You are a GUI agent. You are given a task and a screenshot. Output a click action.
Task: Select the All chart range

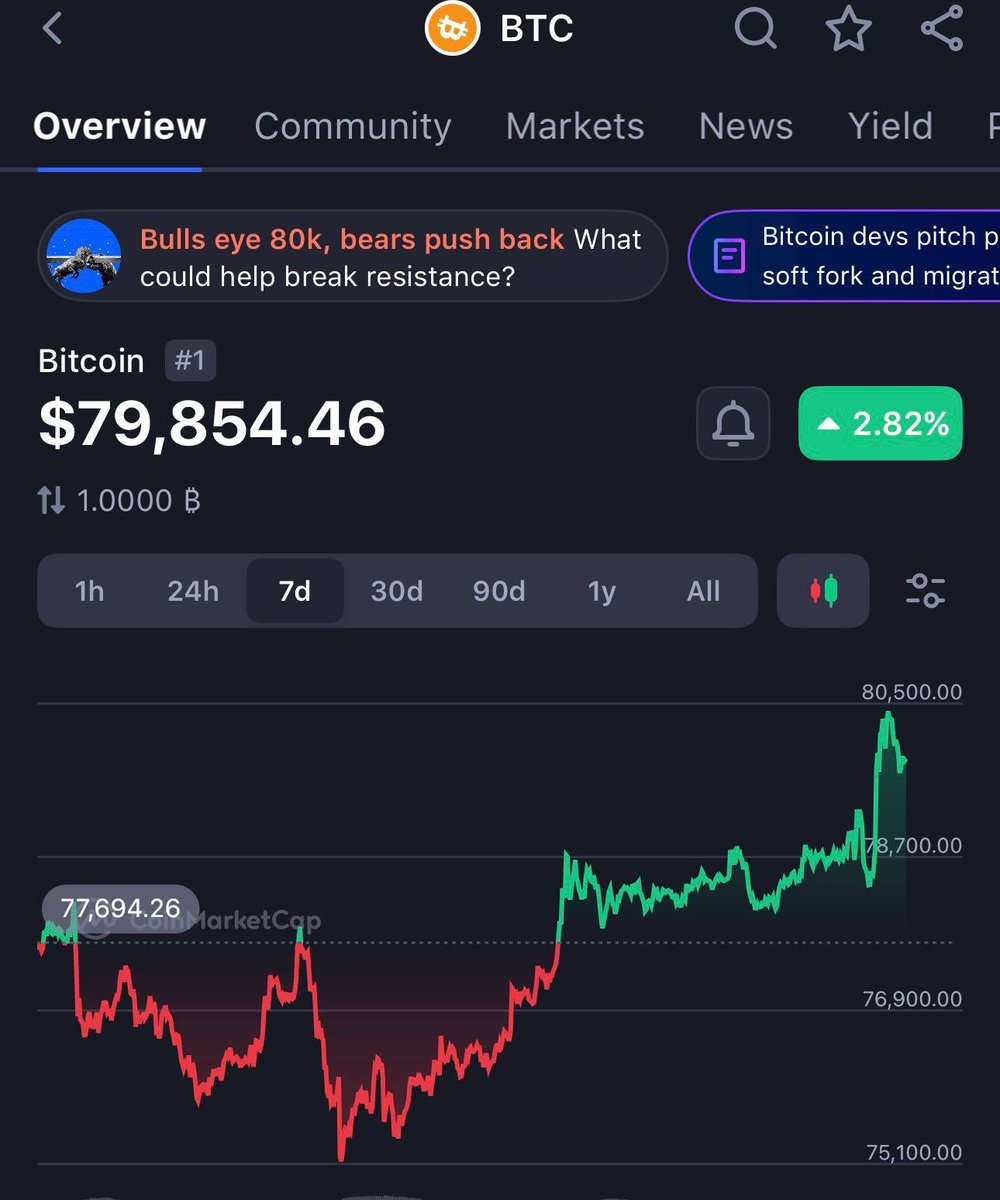point(703,591)
